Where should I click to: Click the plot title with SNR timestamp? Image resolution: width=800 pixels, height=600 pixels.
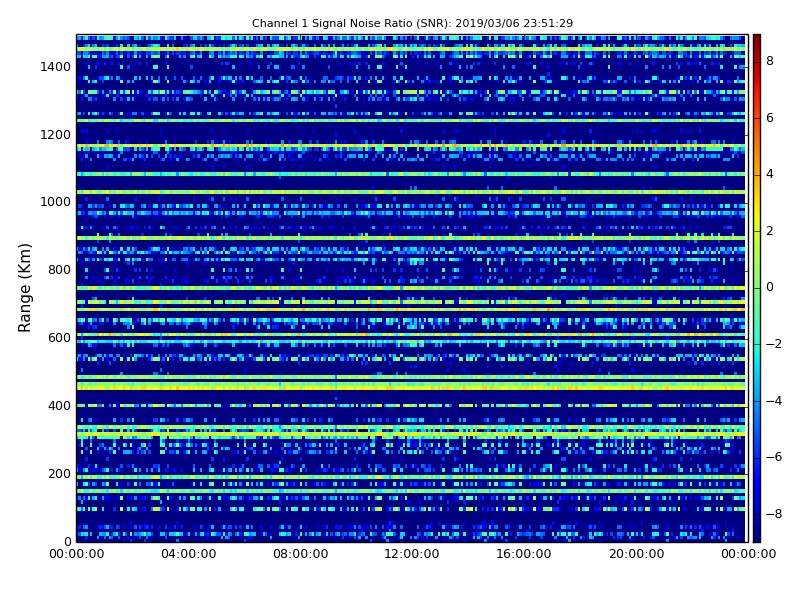click(x=412, y=23)
